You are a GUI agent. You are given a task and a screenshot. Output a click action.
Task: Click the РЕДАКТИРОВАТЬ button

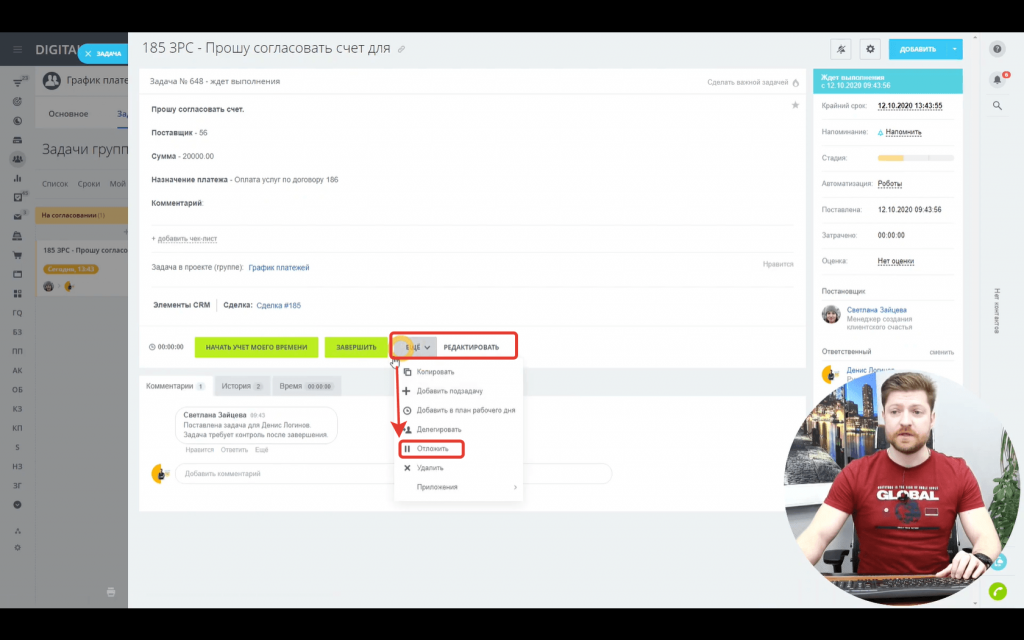(471, 347)
